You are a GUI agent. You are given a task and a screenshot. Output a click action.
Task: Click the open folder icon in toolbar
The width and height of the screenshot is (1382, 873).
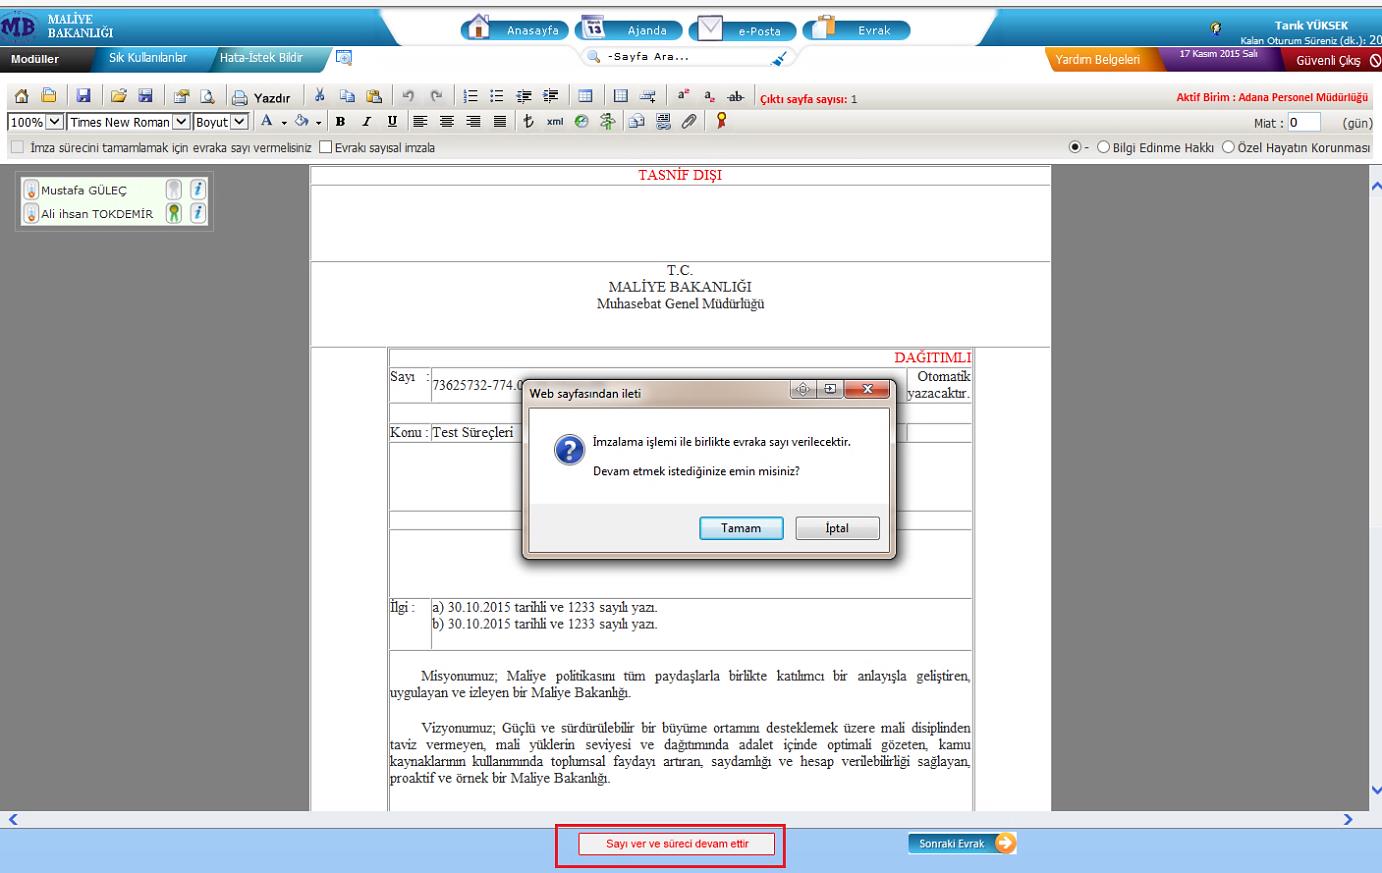coord(118,96)
